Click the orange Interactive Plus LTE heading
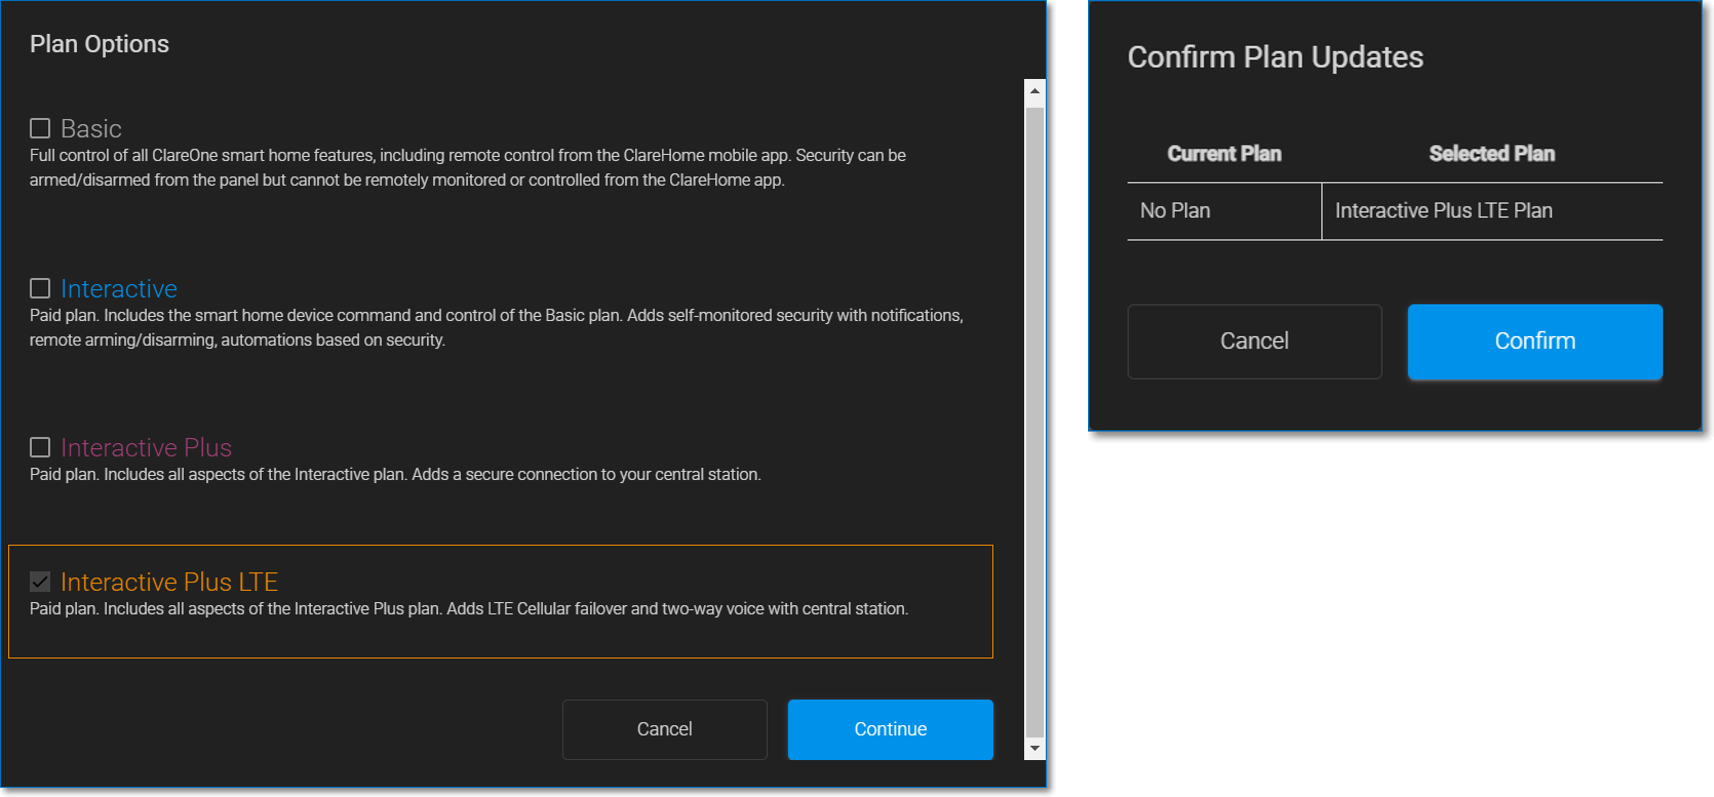This screenshot has height=797, width=1714. [x=169, y=582]
